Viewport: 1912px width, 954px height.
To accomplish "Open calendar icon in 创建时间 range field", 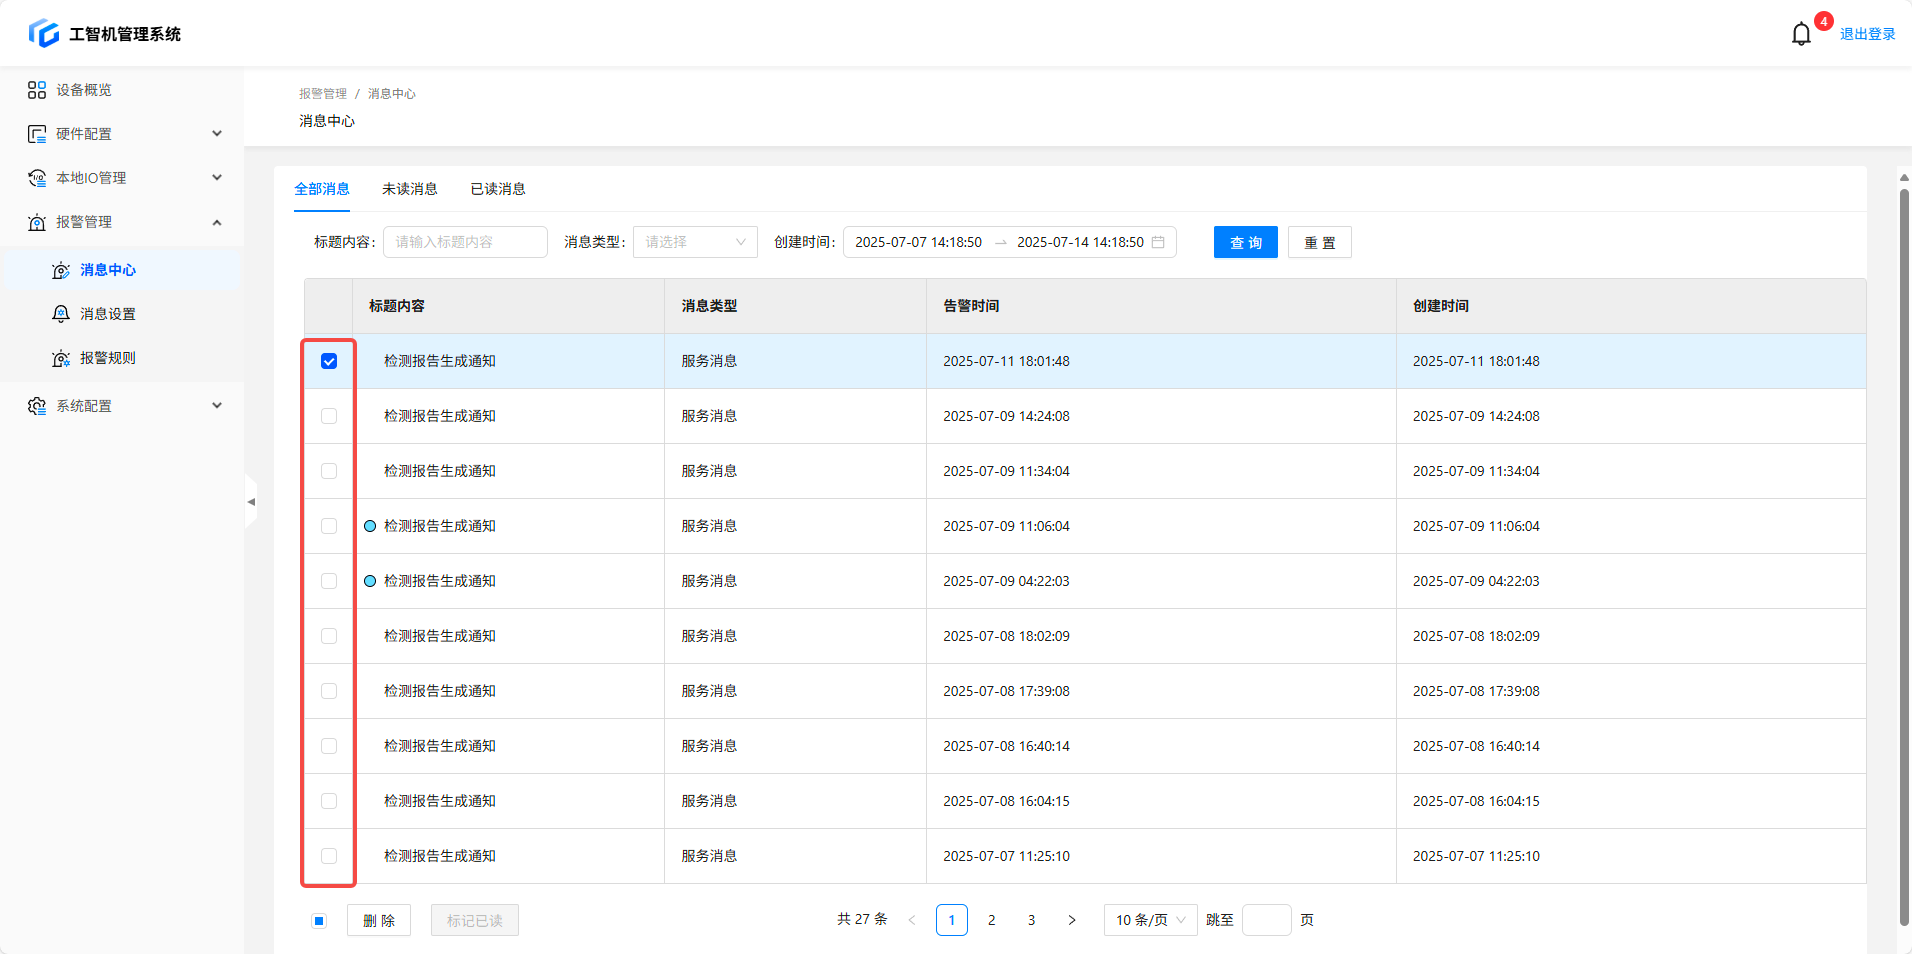I will 1158,242.
